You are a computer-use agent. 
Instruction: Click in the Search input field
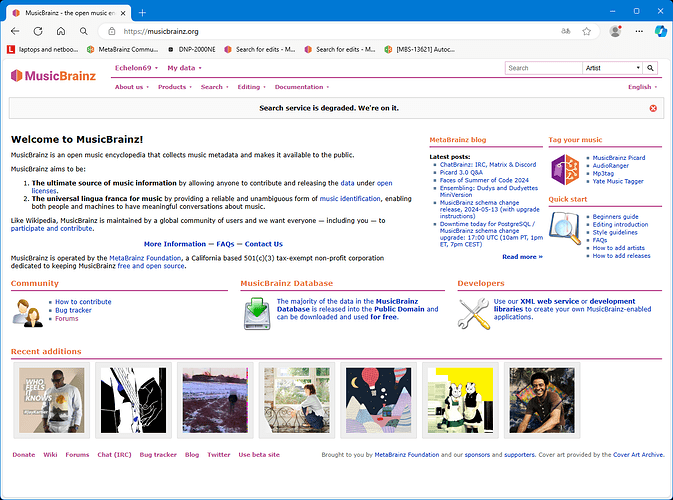(543, 68)
